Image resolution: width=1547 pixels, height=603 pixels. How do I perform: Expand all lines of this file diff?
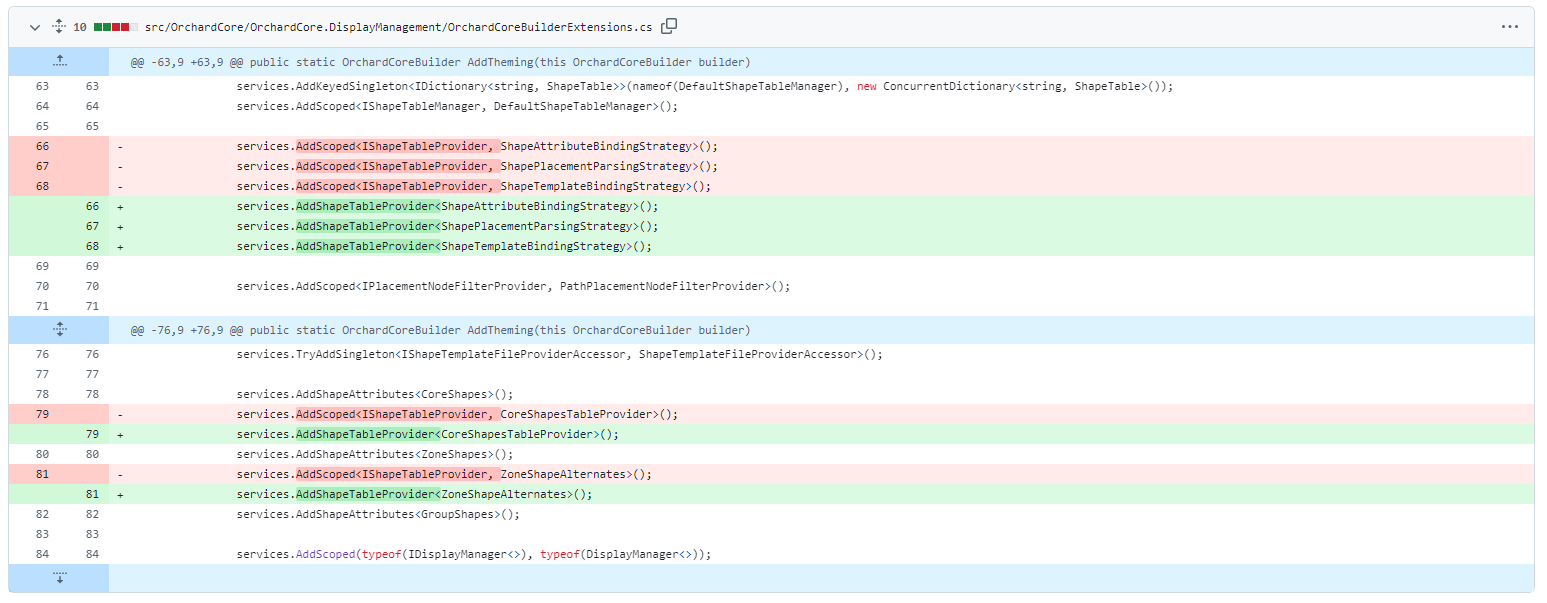coord(58,26)
